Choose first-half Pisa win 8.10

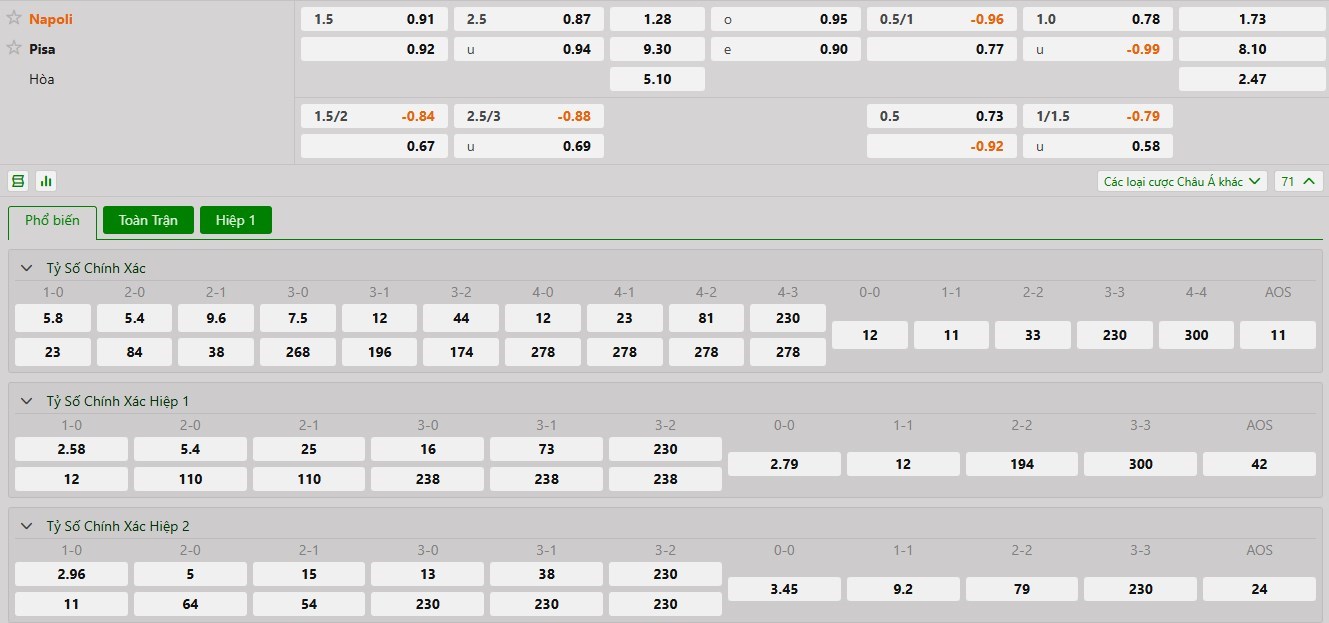pos(1252,49)
